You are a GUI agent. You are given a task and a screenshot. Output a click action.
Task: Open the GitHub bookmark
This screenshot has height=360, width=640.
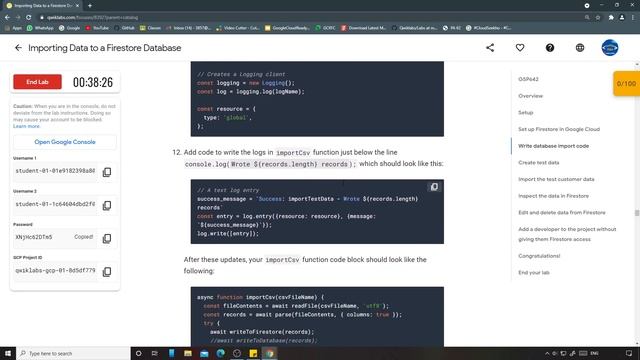coord(124,28)
